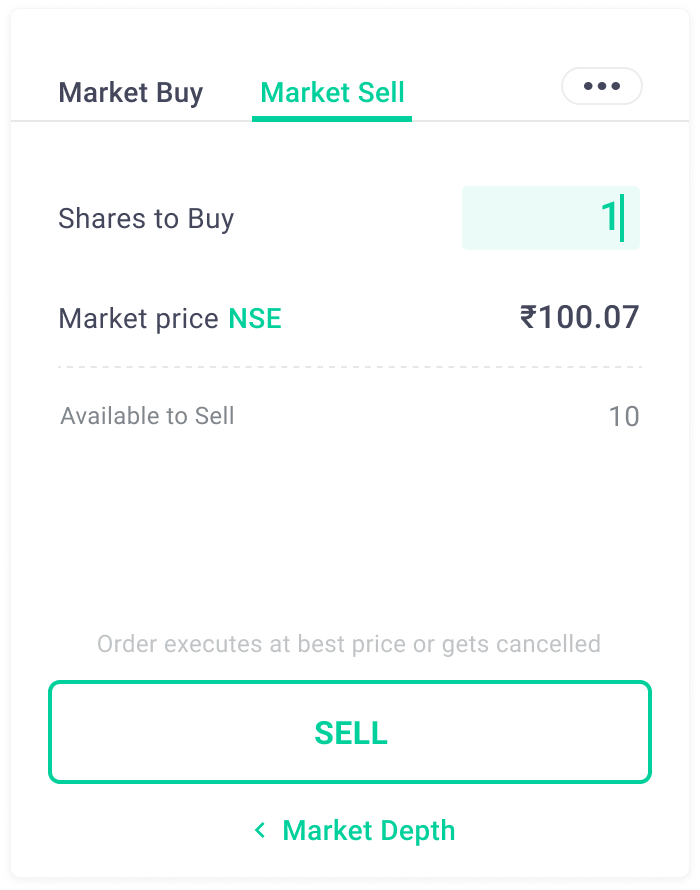Click the back chevron beside Market Depth
The width and height of the screenshot is (700, 890).
click(x=262, y=829)
